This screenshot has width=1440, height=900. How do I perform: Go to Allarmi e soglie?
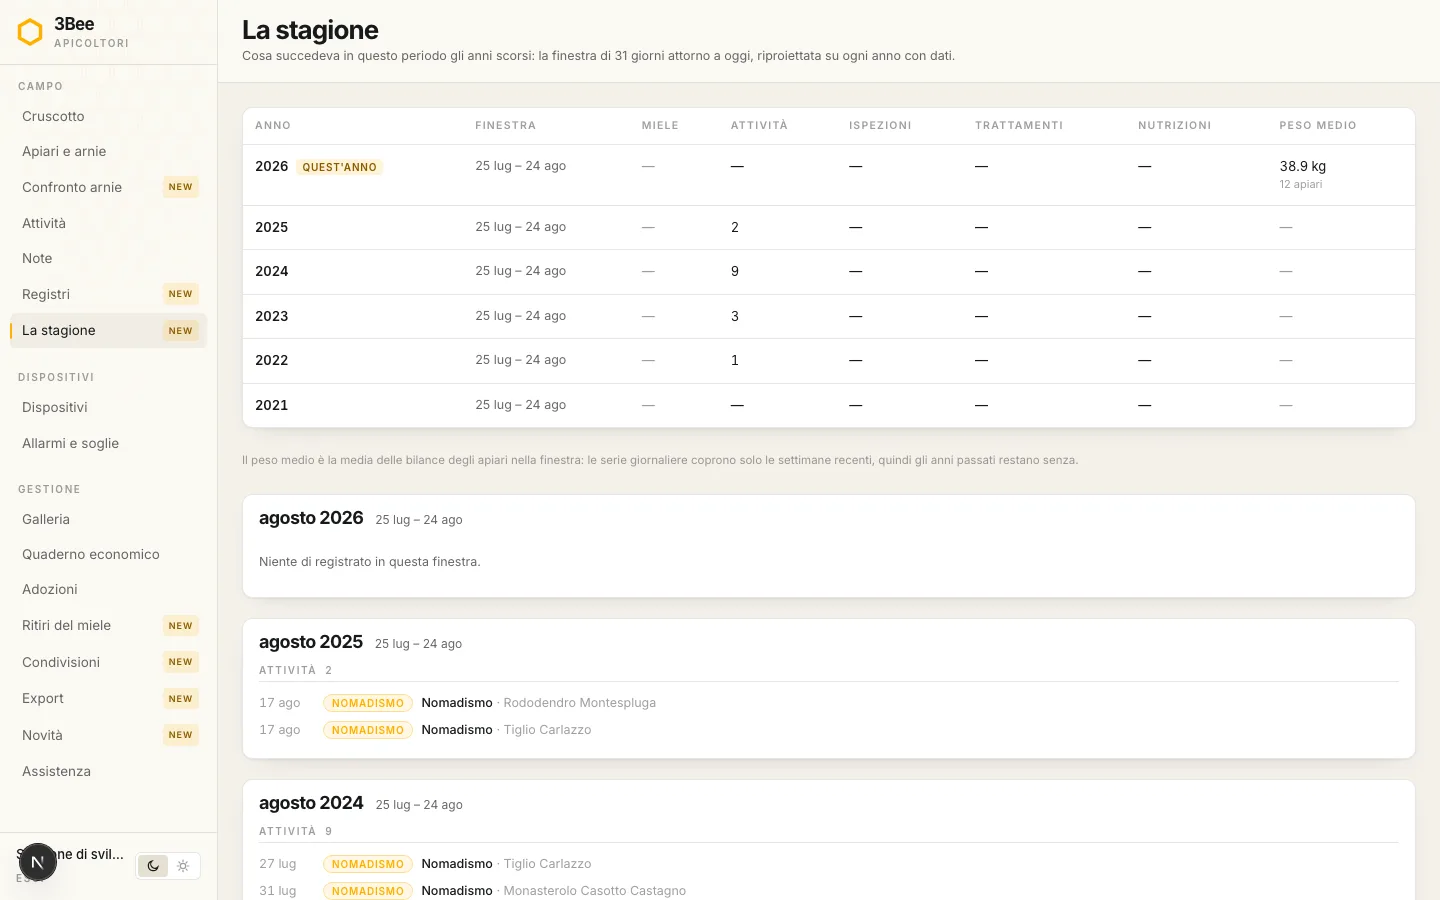(108, 443)
